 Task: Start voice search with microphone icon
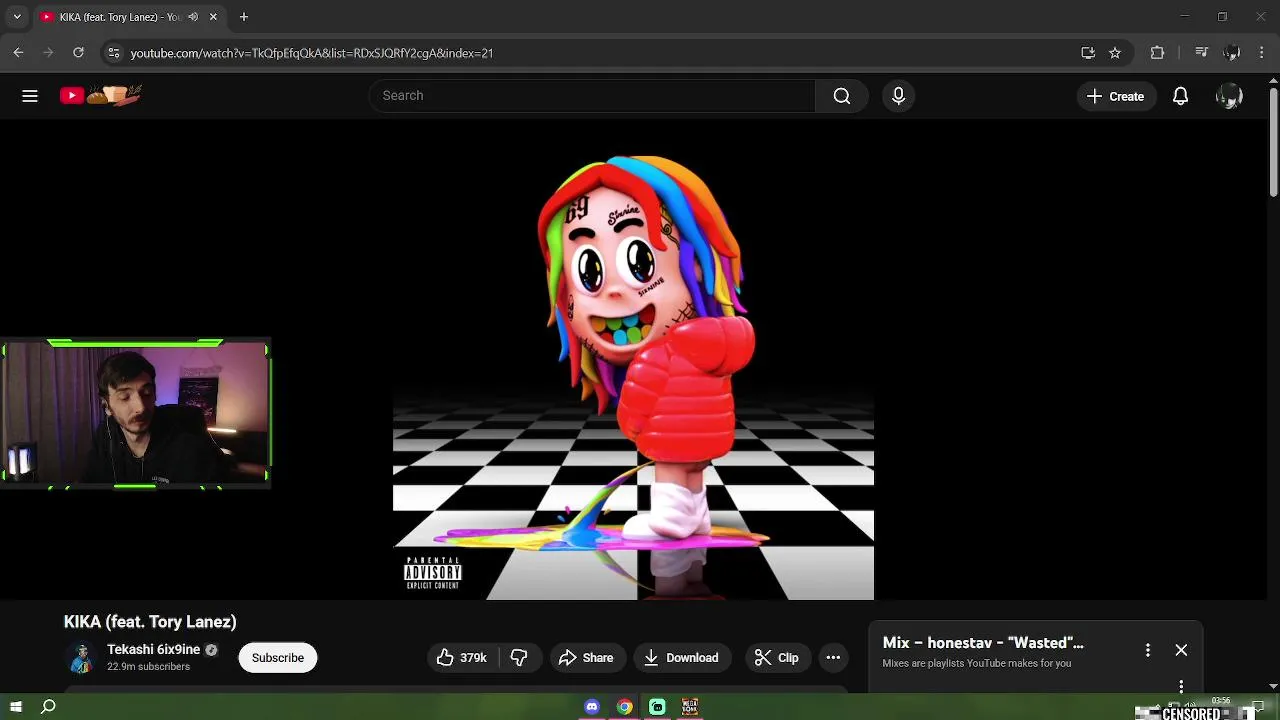click(898, 96)
